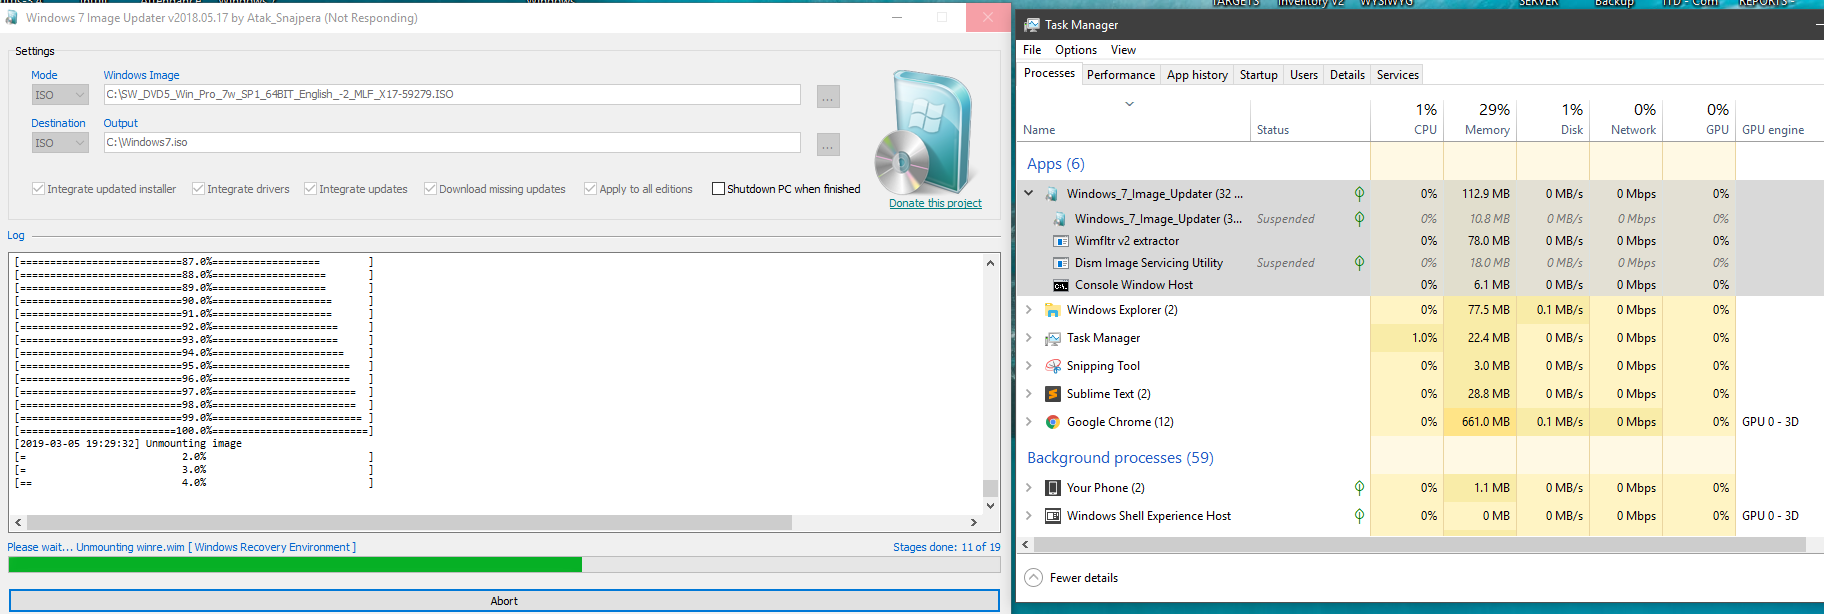This screenshot has width=1824, height=614.
Task: Open the Mode ISO dropdown
Action: [x=60, y=95]
